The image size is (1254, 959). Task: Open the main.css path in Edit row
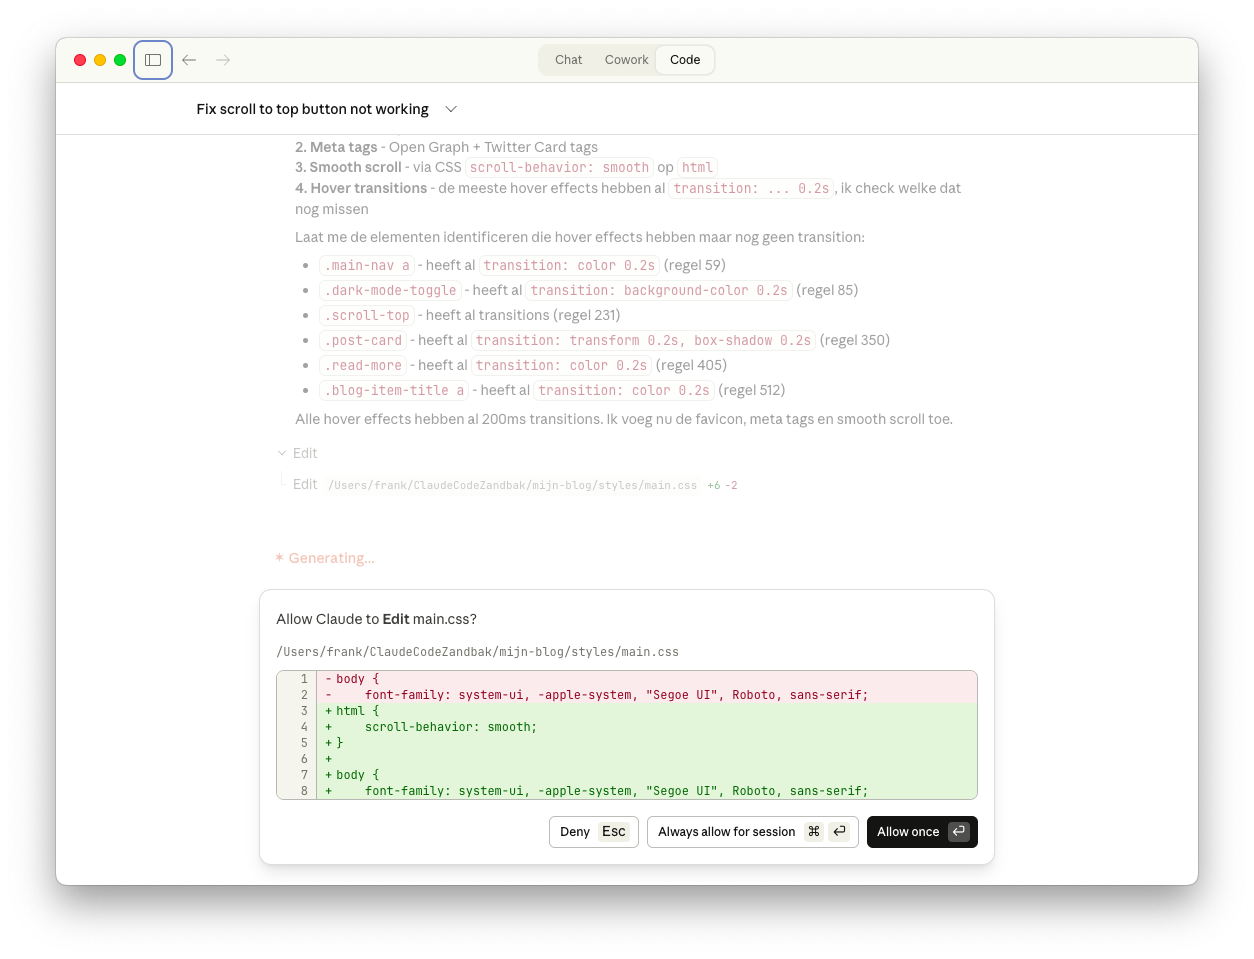(512, 485)
